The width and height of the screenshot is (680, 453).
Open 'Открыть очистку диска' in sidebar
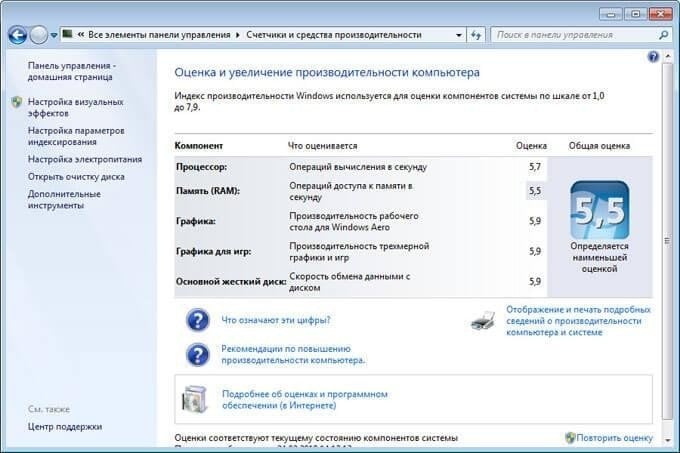pyautogui.click(x=76, y=177)
